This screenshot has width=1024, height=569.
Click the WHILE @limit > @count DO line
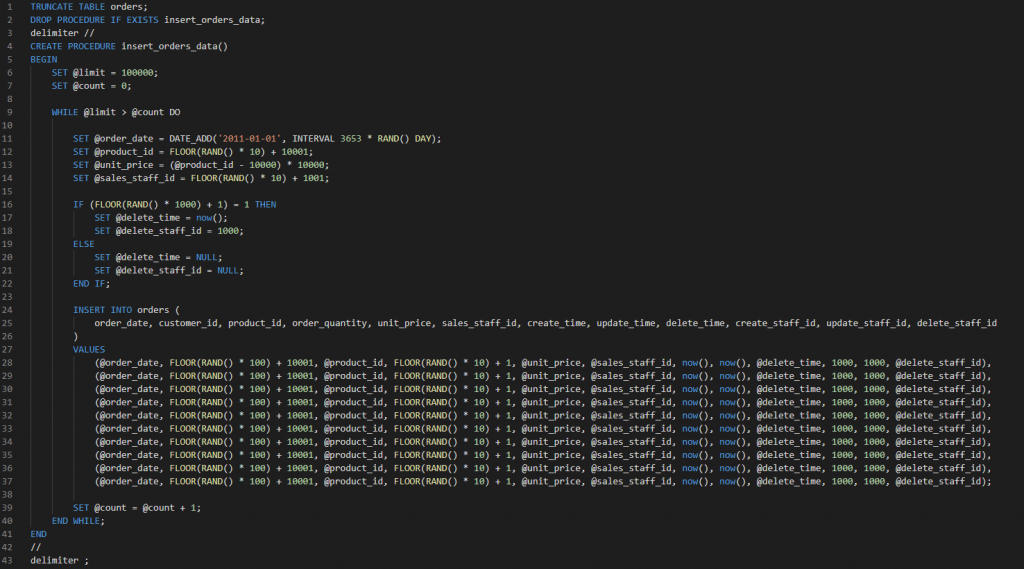(116, 111)
